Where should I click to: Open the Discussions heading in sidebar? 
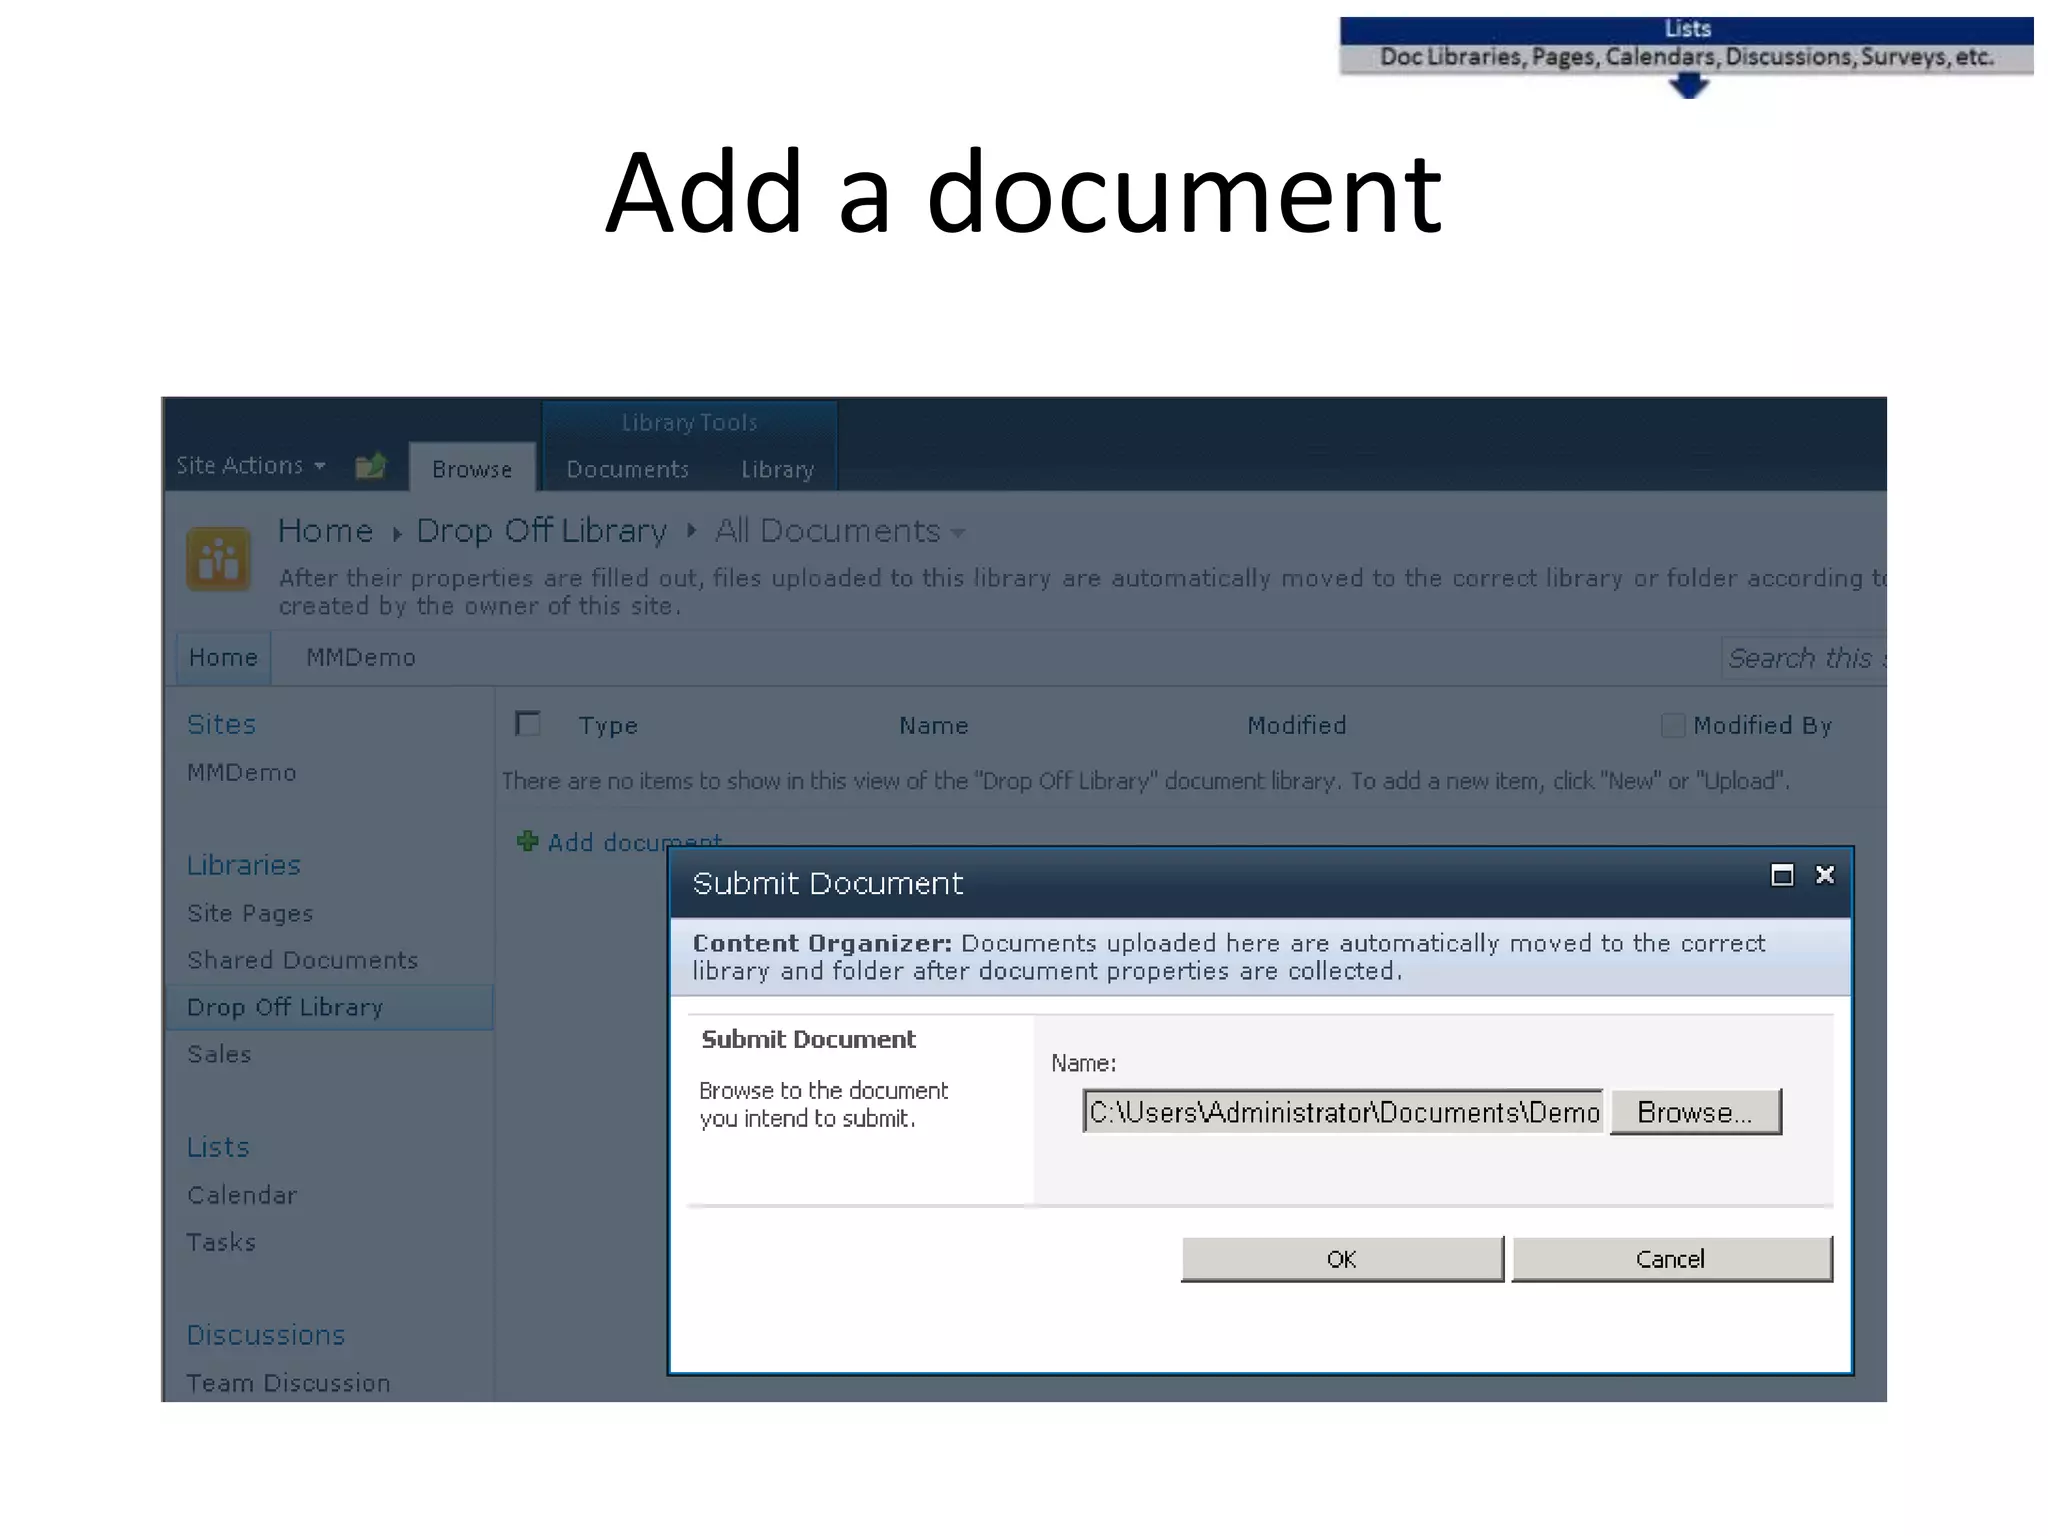point(266,1335)
